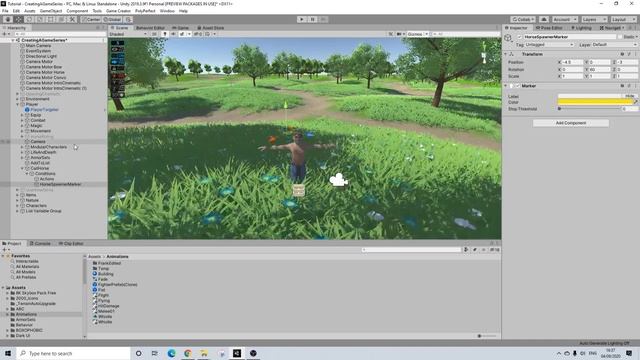This screenshot has height=360, width=640.
Task: Open File Explorer from the taskbar
Action: click(x=204, y=353)
